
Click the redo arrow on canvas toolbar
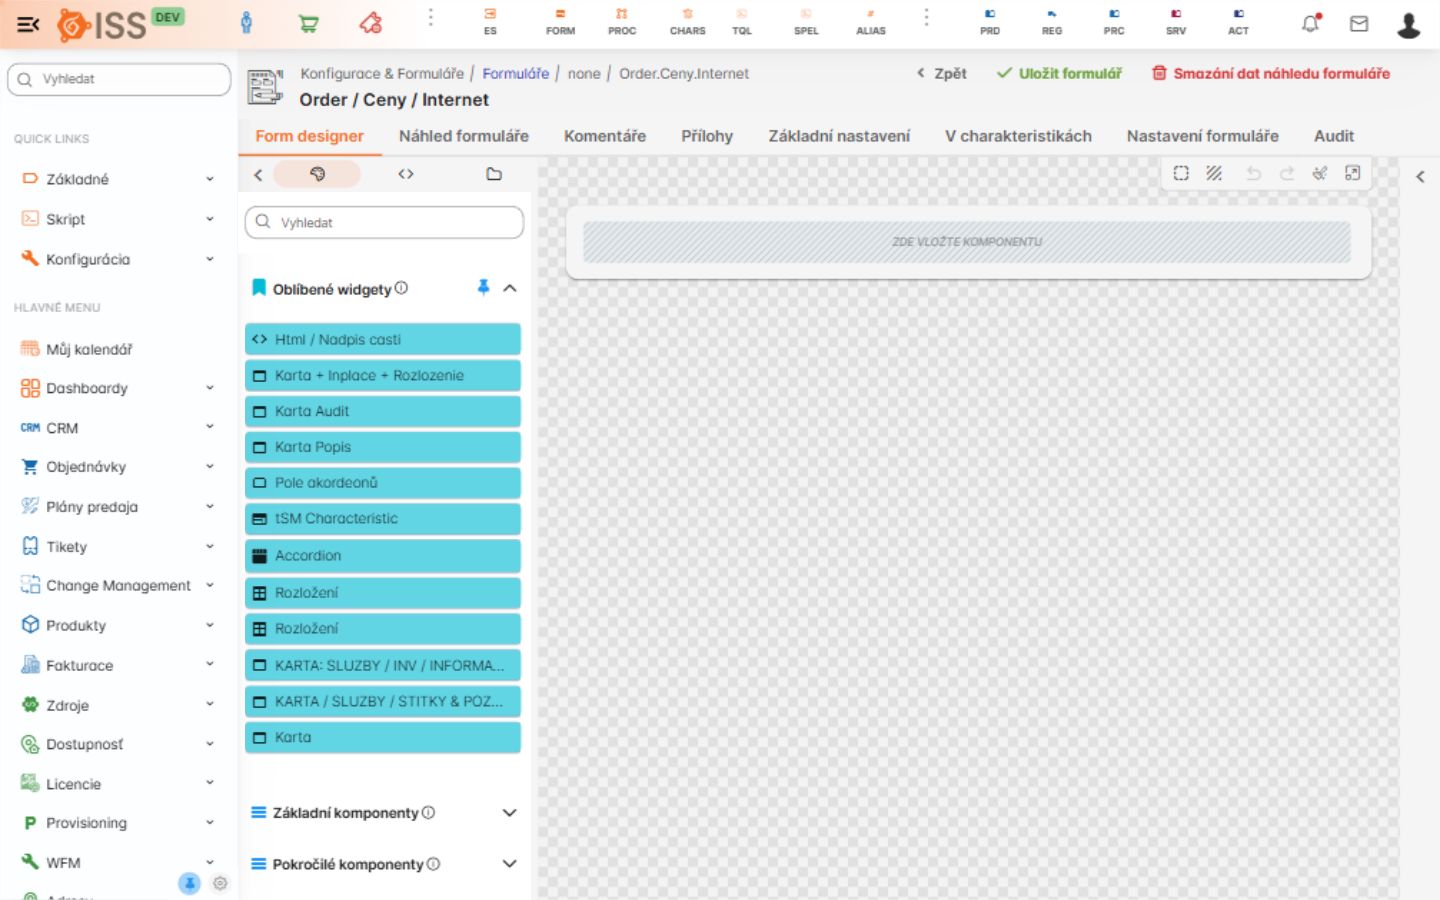tap(1287, 173)
